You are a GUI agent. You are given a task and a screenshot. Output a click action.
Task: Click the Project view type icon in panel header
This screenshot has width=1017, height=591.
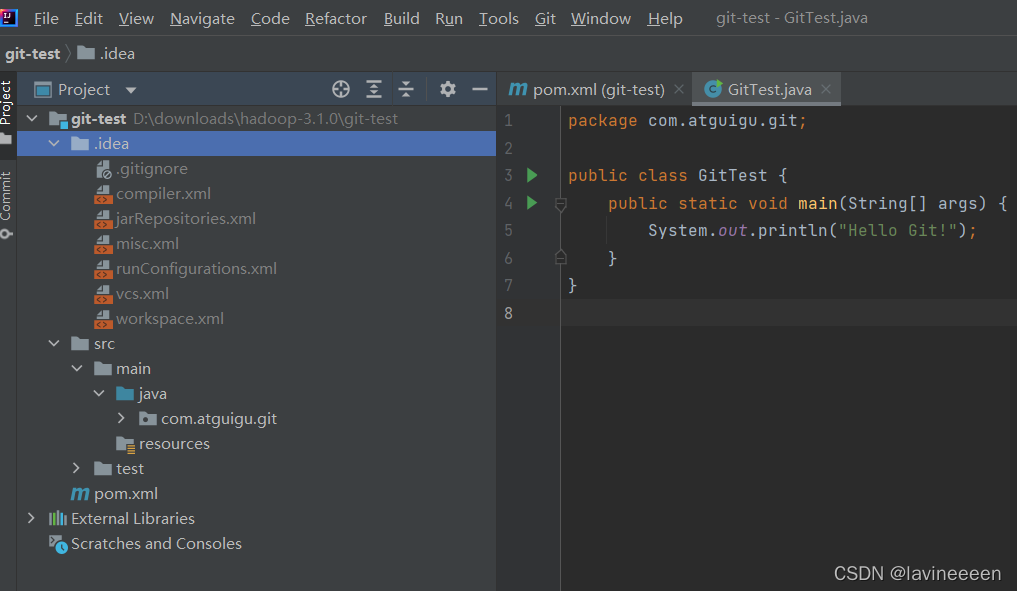click(x=43, y=90)
